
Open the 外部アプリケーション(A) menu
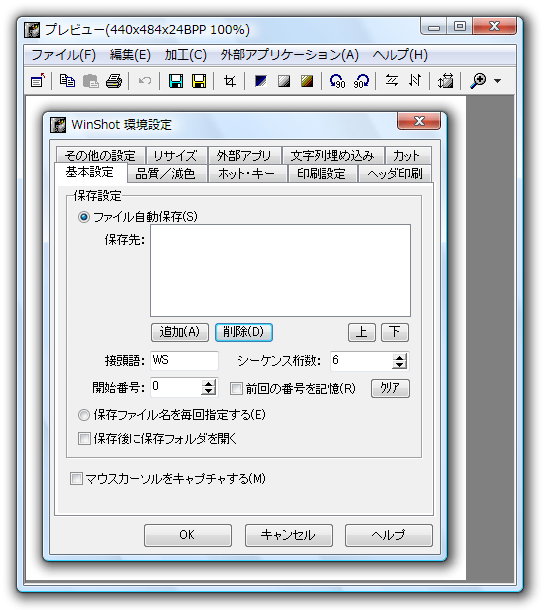pyautogui.click(x=290, y=55)
